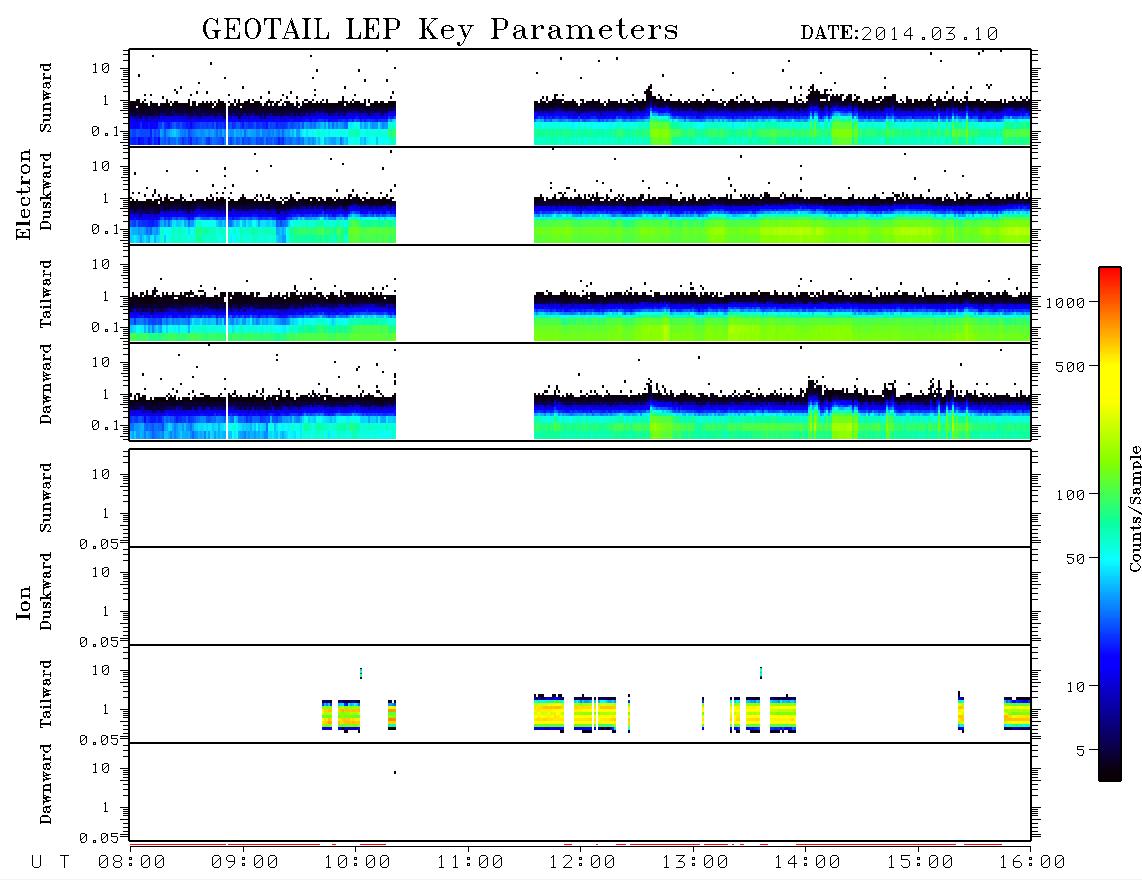The height and width of the screenshot is (880, 1142).
Task: Click the "0.1" tick of Electron Sunward panel
Action: pos(105,132)
